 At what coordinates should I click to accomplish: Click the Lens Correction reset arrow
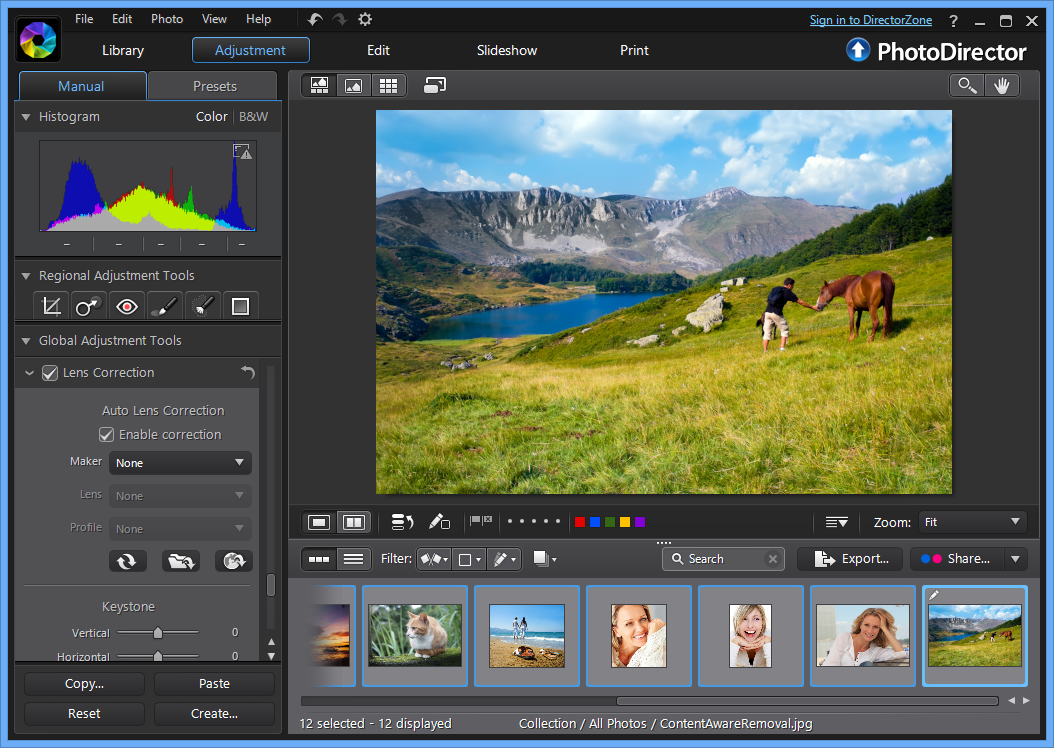point(248,372)
